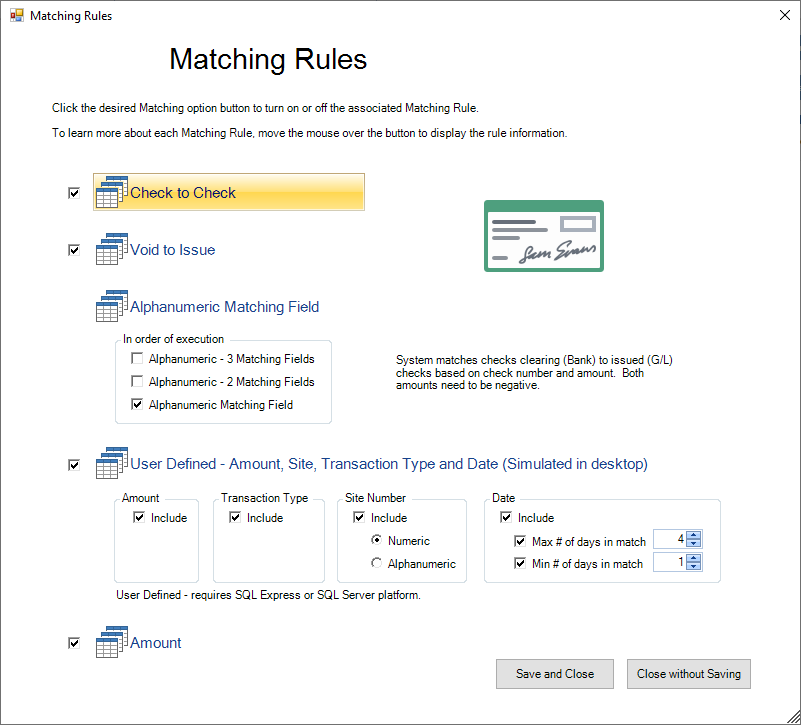Enable Alphanumeric - 3 Matching Fields

[137, 358]
